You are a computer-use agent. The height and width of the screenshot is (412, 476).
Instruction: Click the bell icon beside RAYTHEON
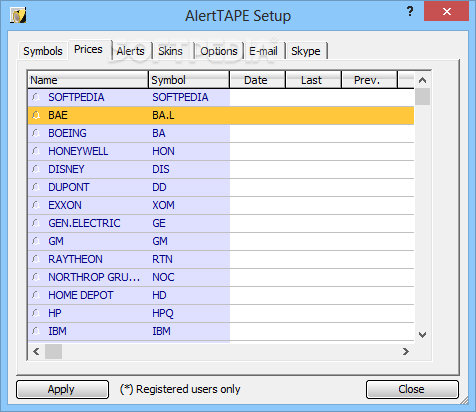click(x=36, y=259)
